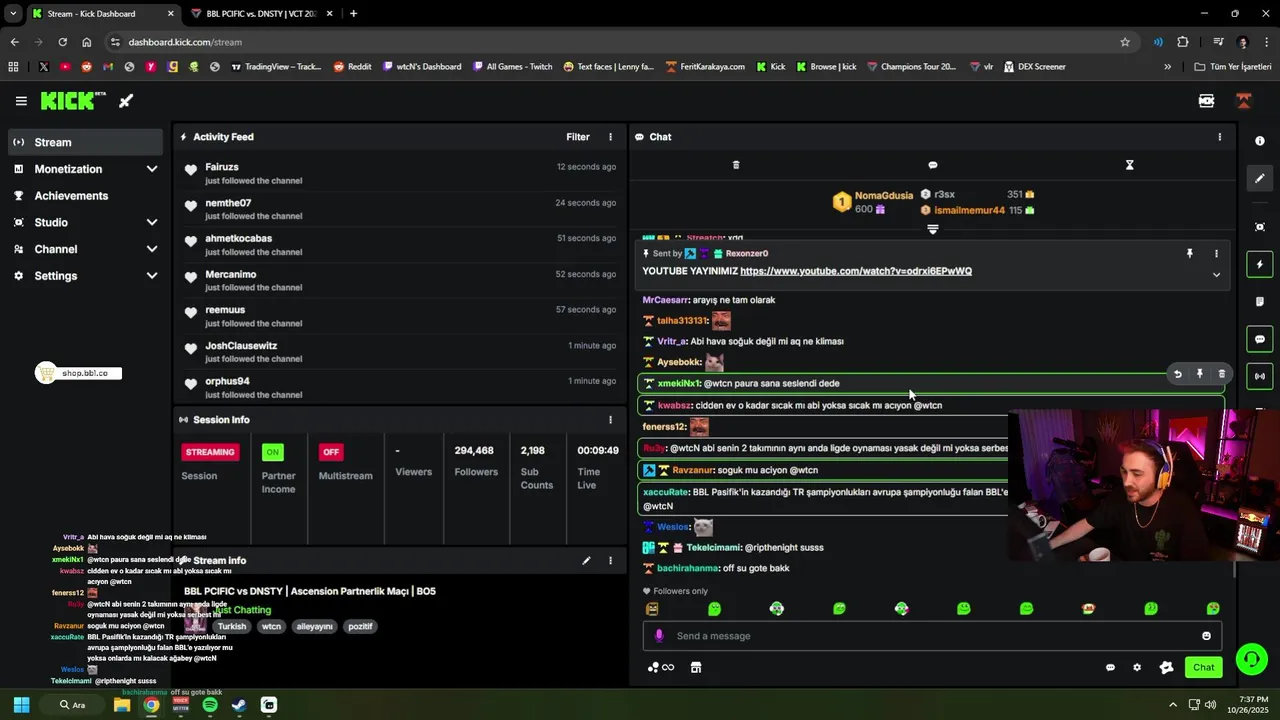Click the Turkish stream tag

pos(231,627)
